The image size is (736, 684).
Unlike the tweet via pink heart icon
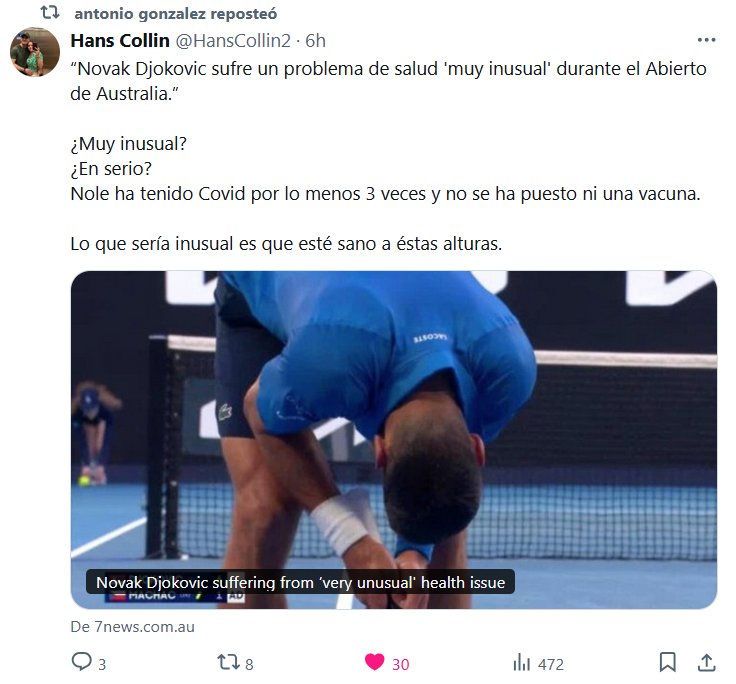click(375, 662)
